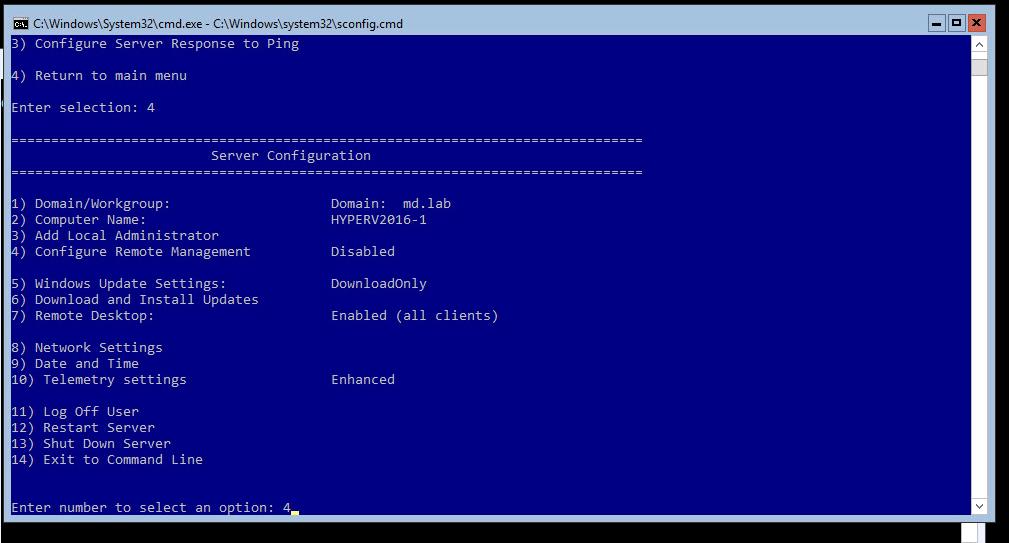This screenshot has width=1009, height=543.
Task: Click '10) Telemetry settings' line
Action: click(99, 380)
